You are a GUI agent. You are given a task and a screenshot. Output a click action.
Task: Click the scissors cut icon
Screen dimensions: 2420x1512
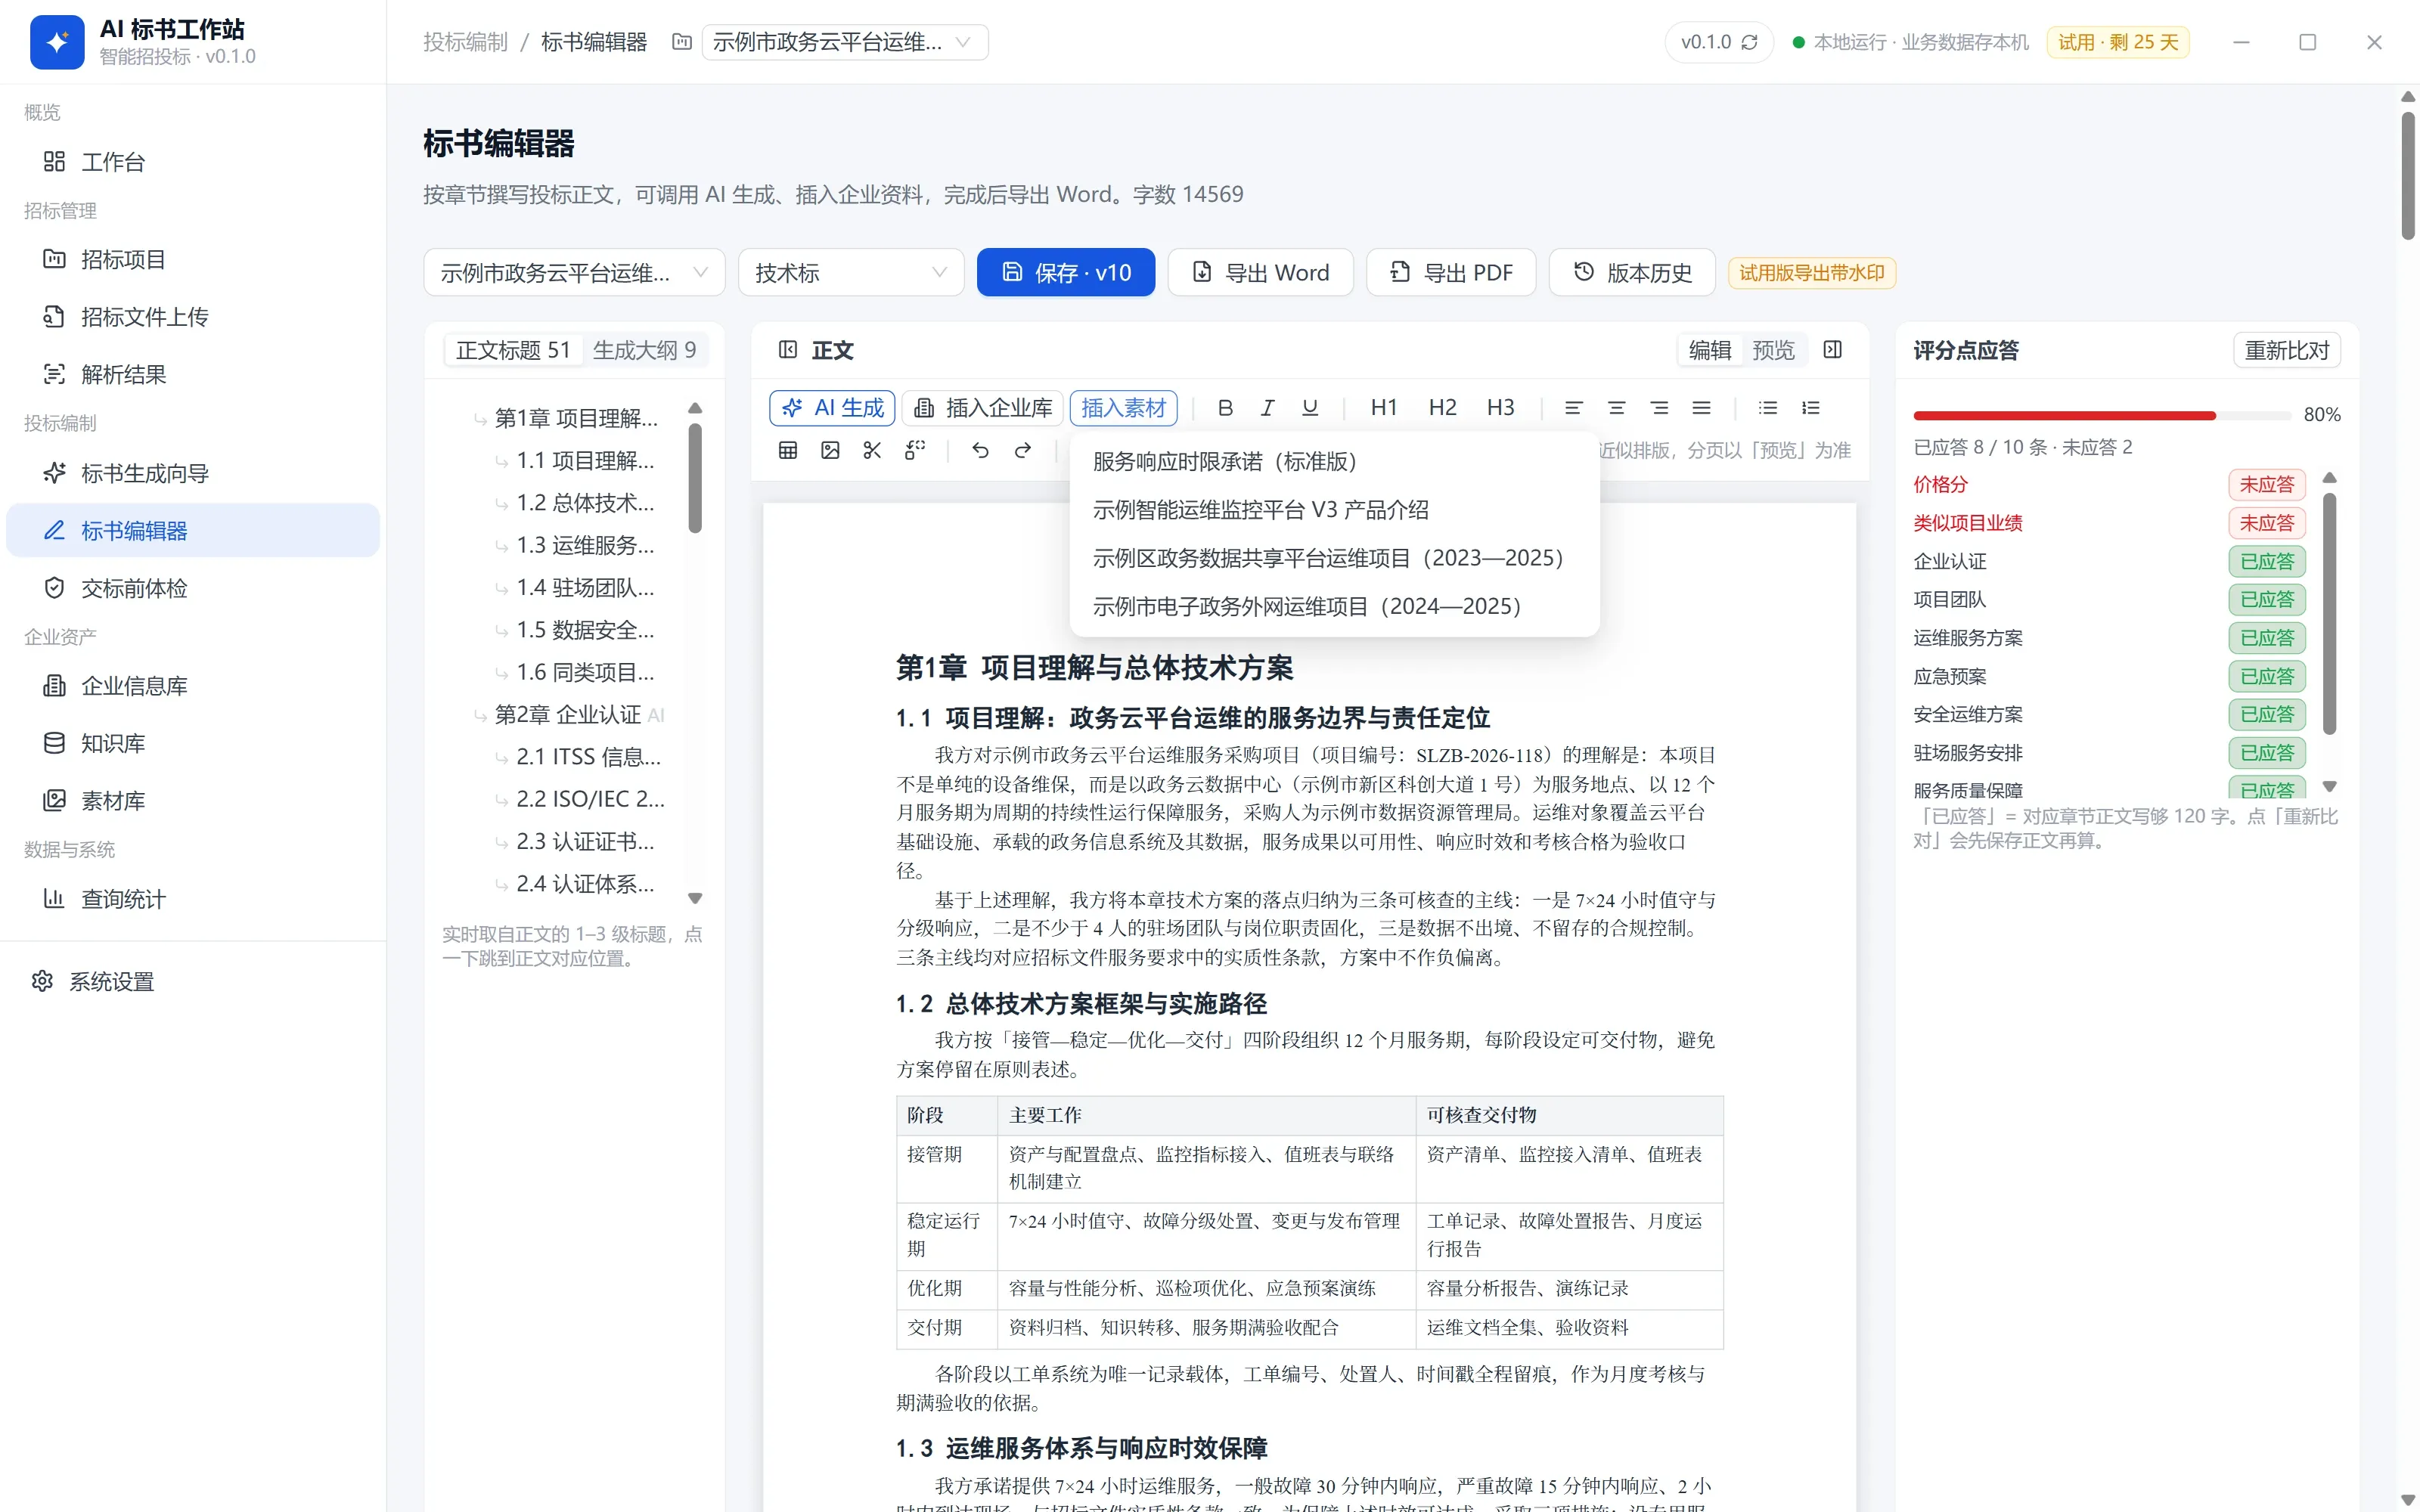872,450
